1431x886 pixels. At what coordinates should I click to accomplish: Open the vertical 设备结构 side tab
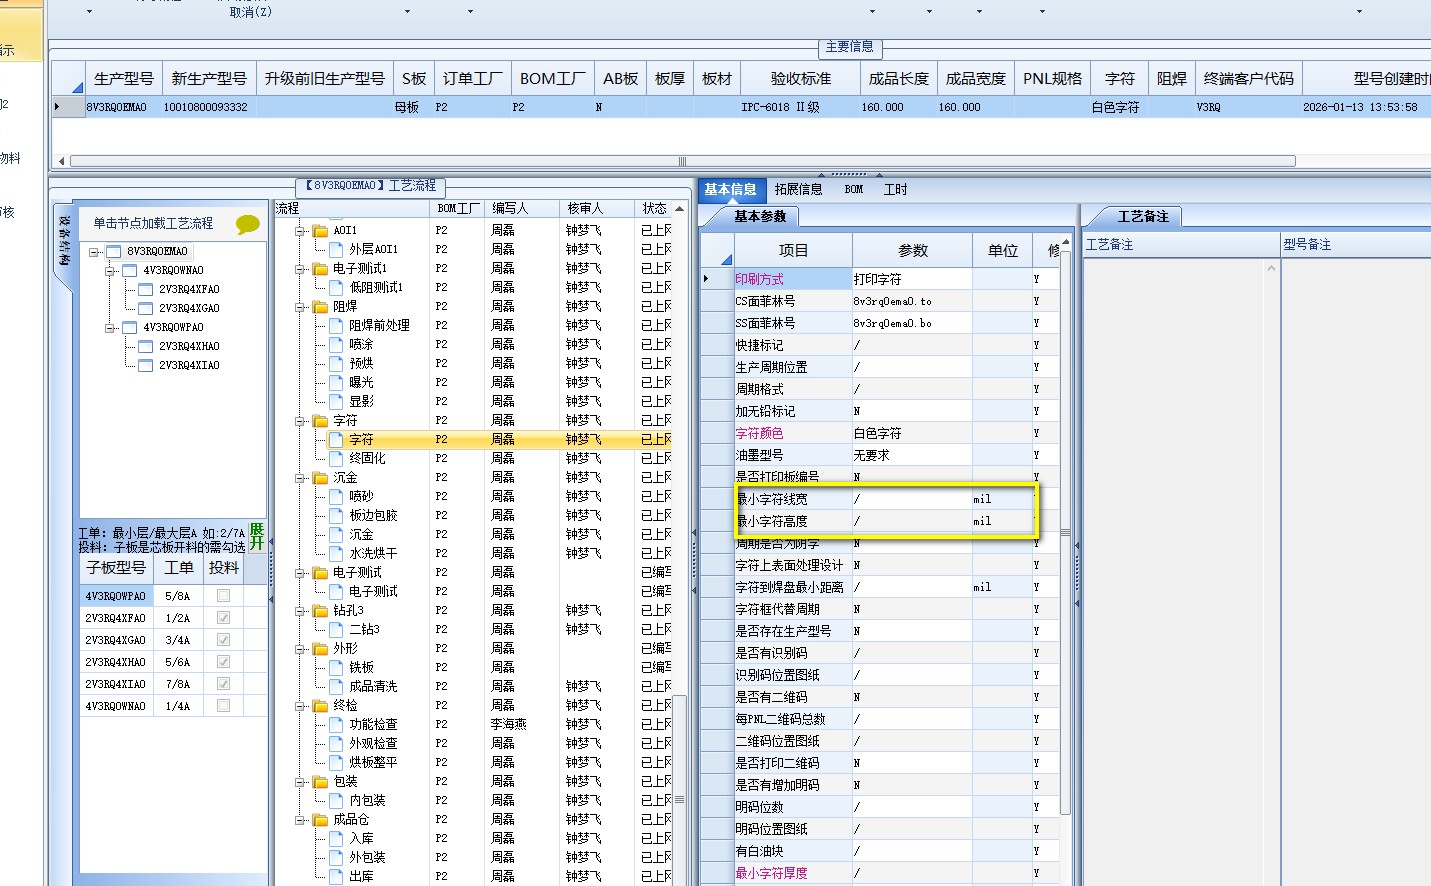pyautogui.click(x=63, y=240)
